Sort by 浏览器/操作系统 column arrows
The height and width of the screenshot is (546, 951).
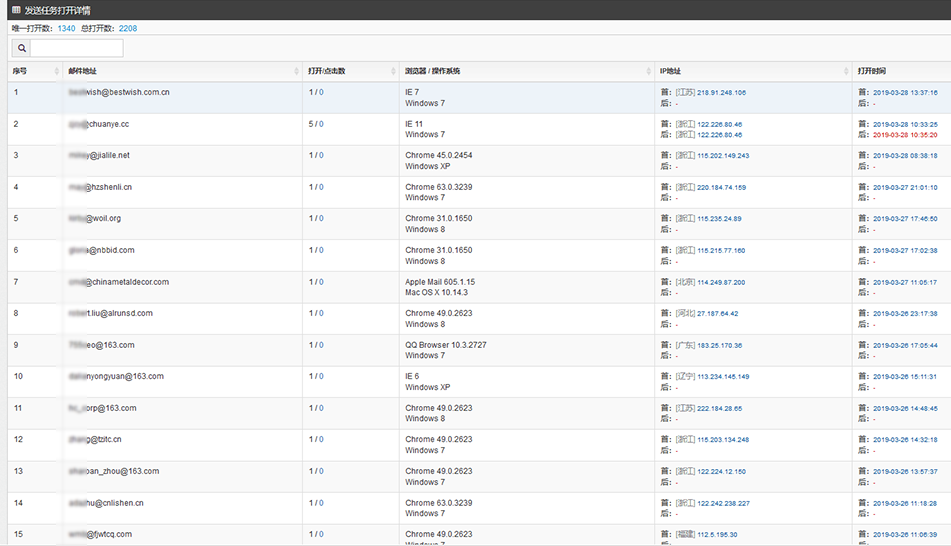646,71
